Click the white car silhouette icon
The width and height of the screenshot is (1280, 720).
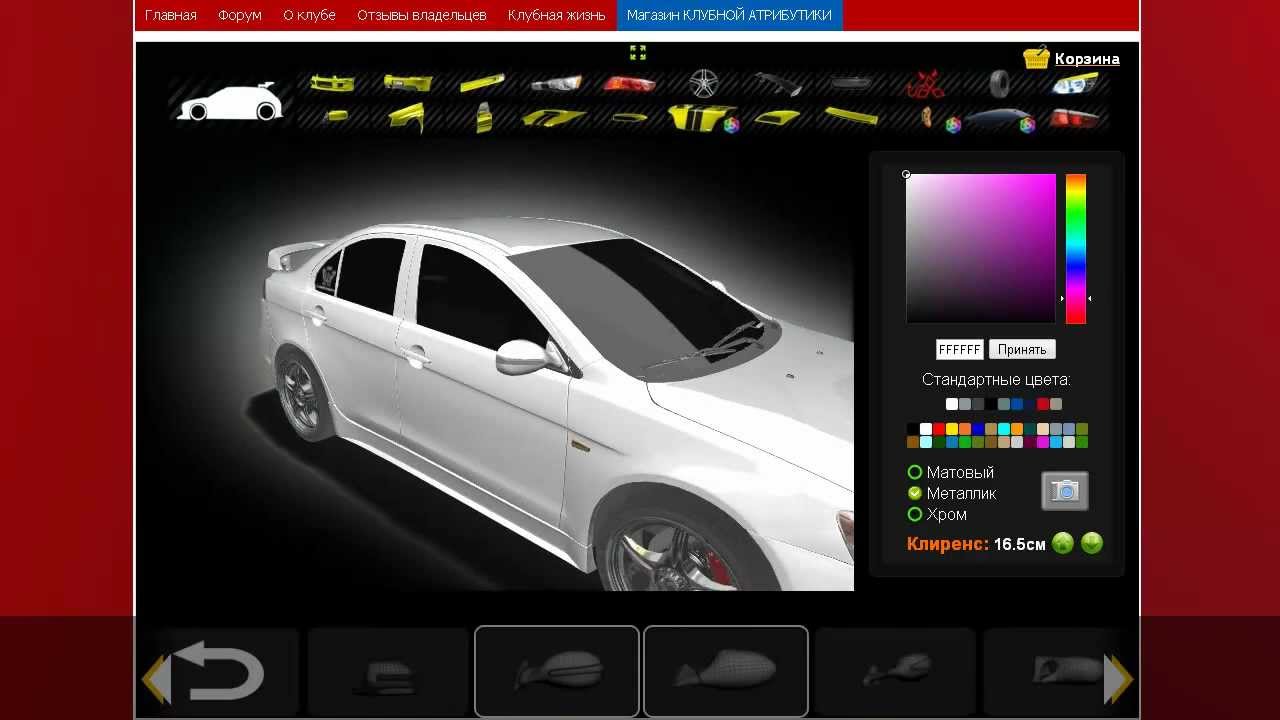[x=229, y=103]
